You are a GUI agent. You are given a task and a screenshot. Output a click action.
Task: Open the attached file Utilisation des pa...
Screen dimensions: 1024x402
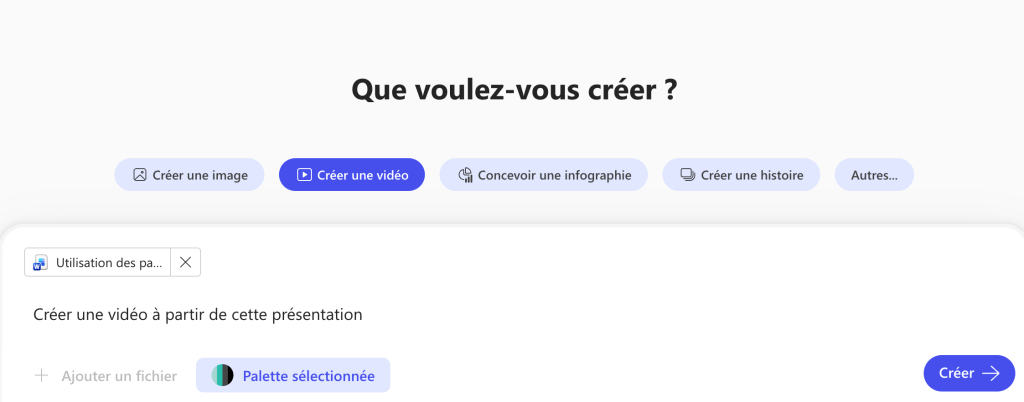pyautogui.click(x=109, y=263)
